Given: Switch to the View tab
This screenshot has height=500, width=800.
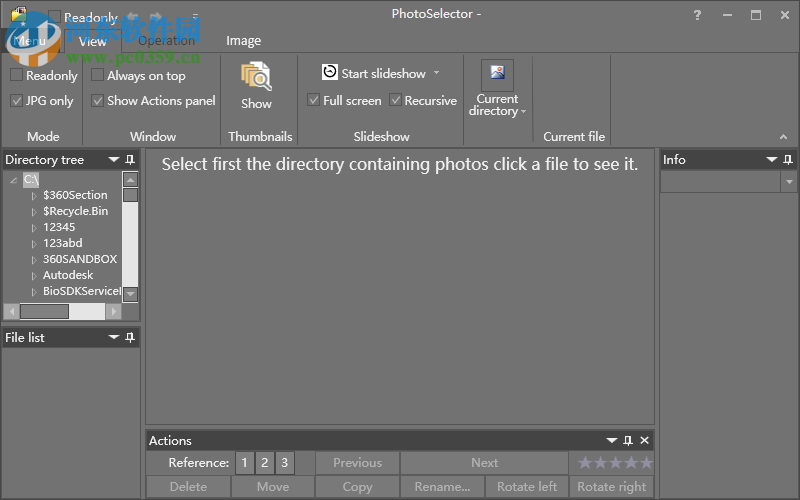Looking at the screenshot, I should (92, 41).
